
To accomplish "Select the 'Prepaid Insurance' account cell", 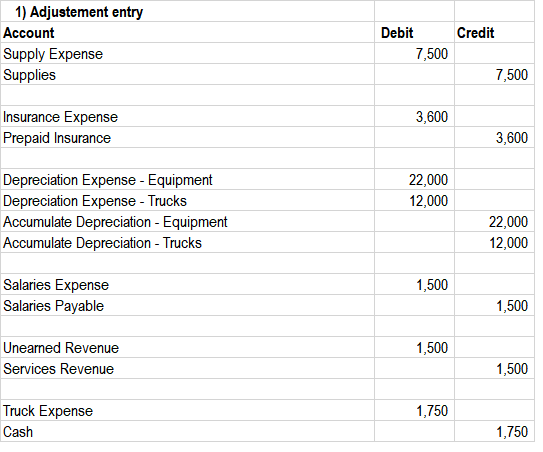I will [188, 138].
